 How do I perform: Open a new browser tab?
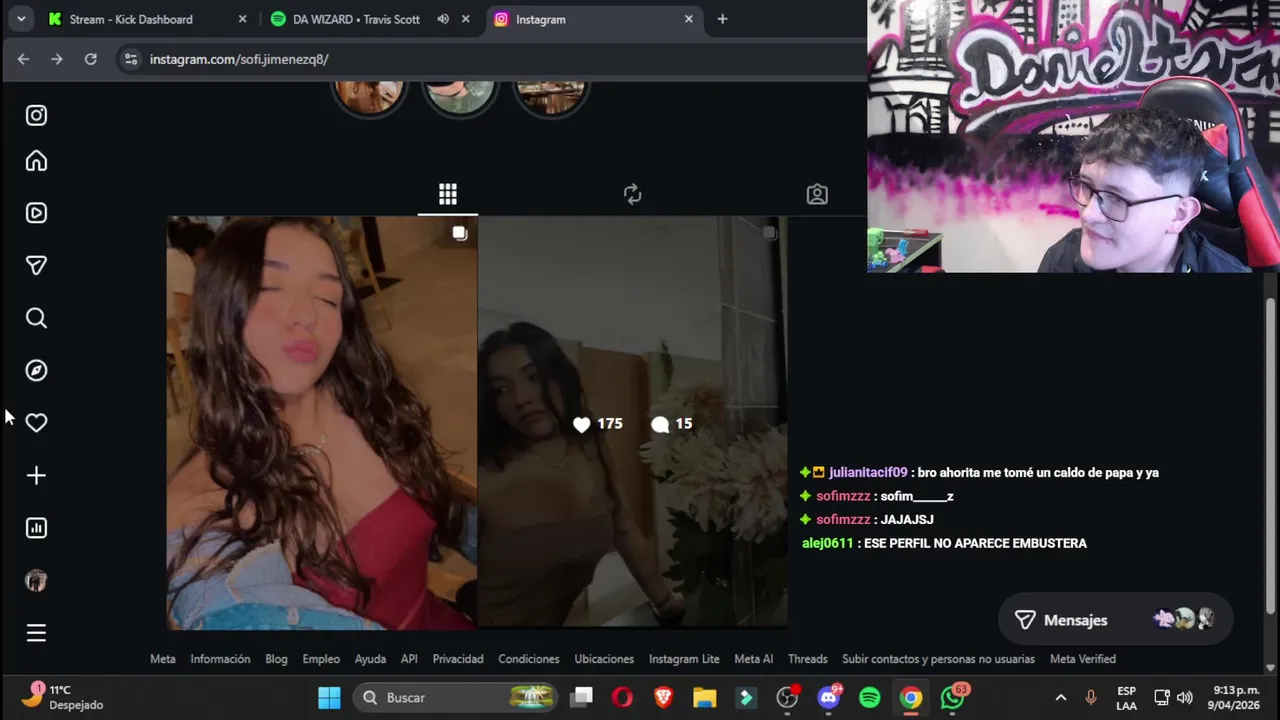coord(722,19)
